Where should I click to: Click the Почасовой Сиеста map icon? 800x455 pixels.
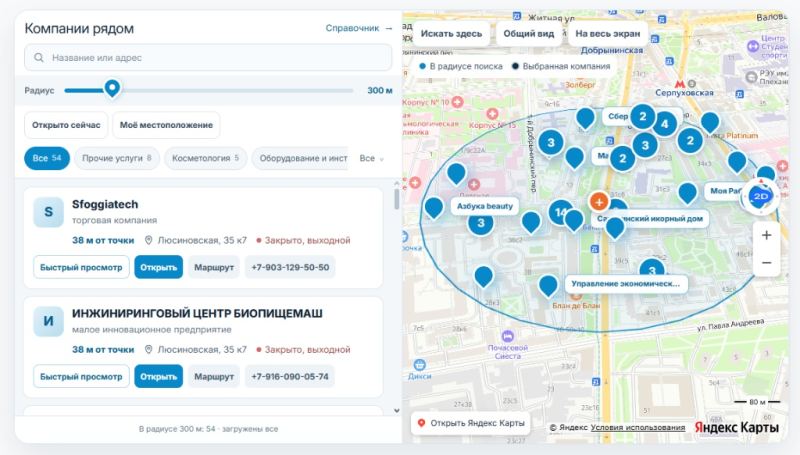507,337
